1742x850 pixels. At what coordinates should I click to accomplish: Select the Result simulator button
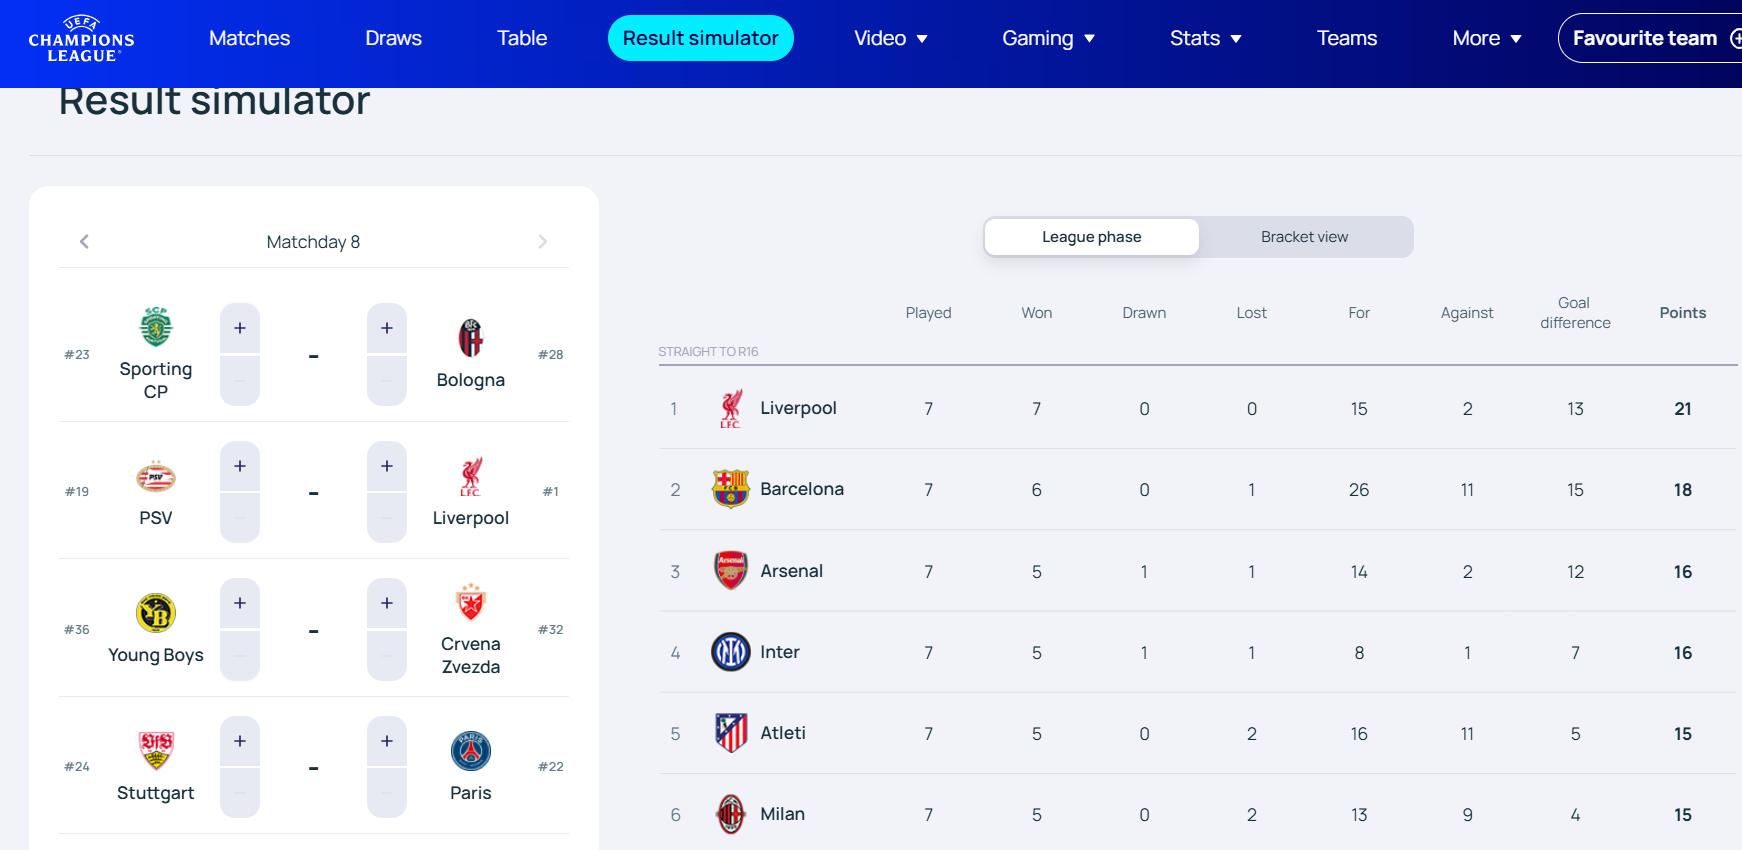tap(700, 37)
